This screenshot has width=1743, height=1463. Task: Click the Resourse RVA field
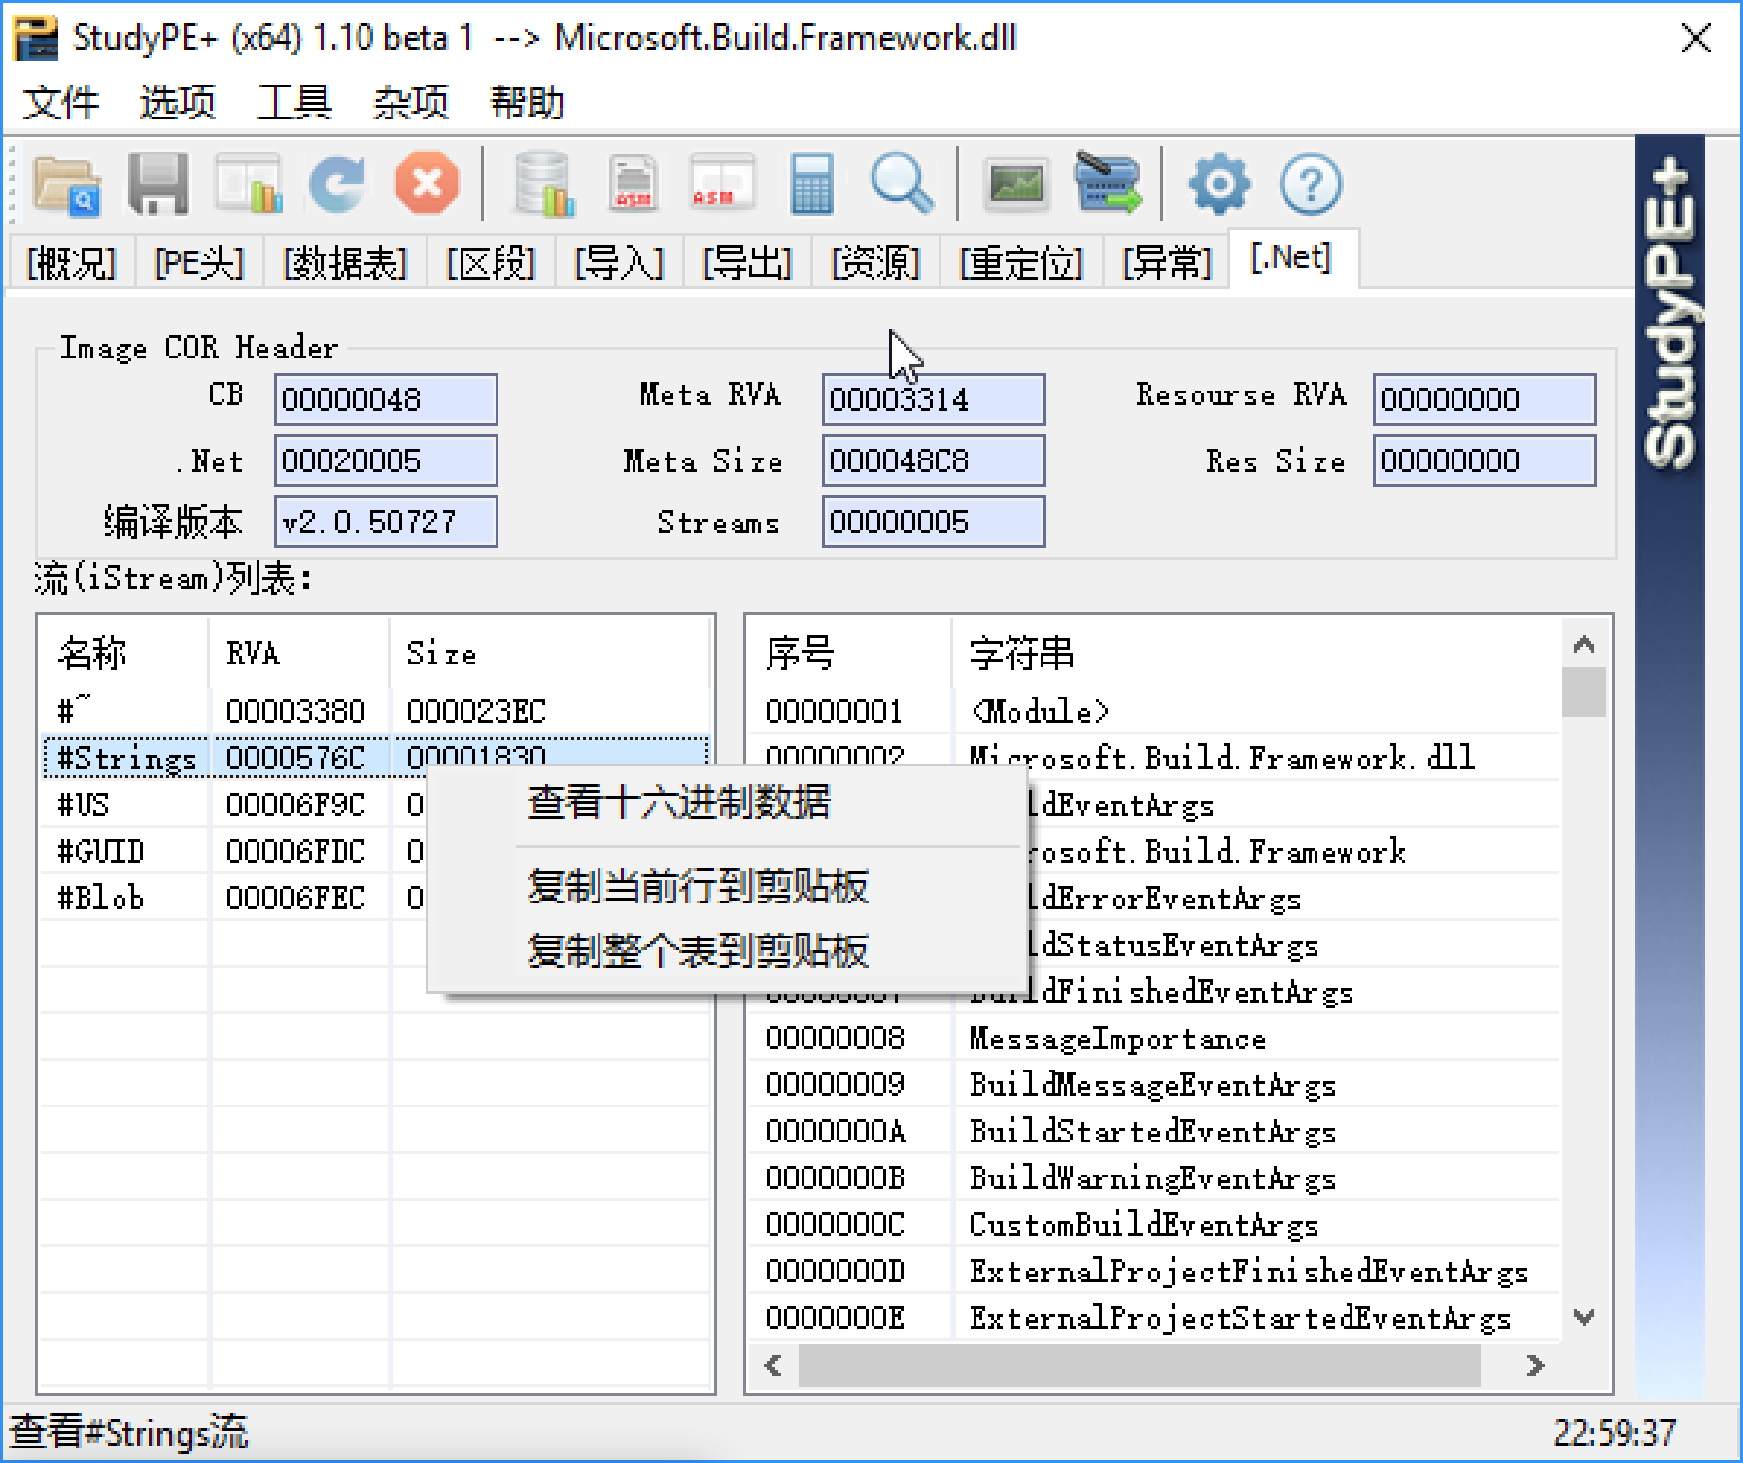(x=1485, y=400)
